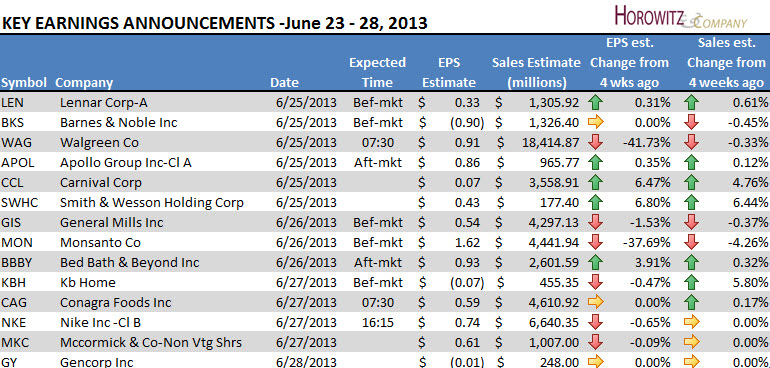This screenshot has width=770, height=368.
Task: Select the EPS Estimate column header
Action: coord(449,73)
